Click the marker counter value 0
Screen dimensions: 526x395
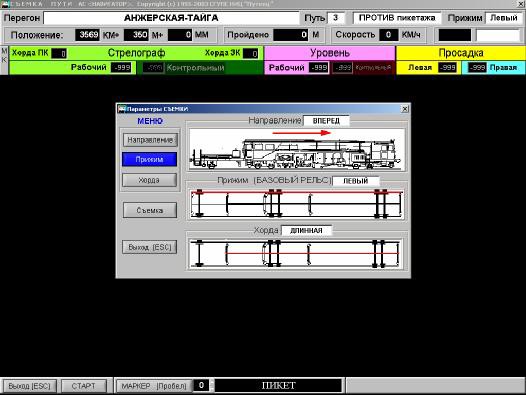[x=201, y=385]
